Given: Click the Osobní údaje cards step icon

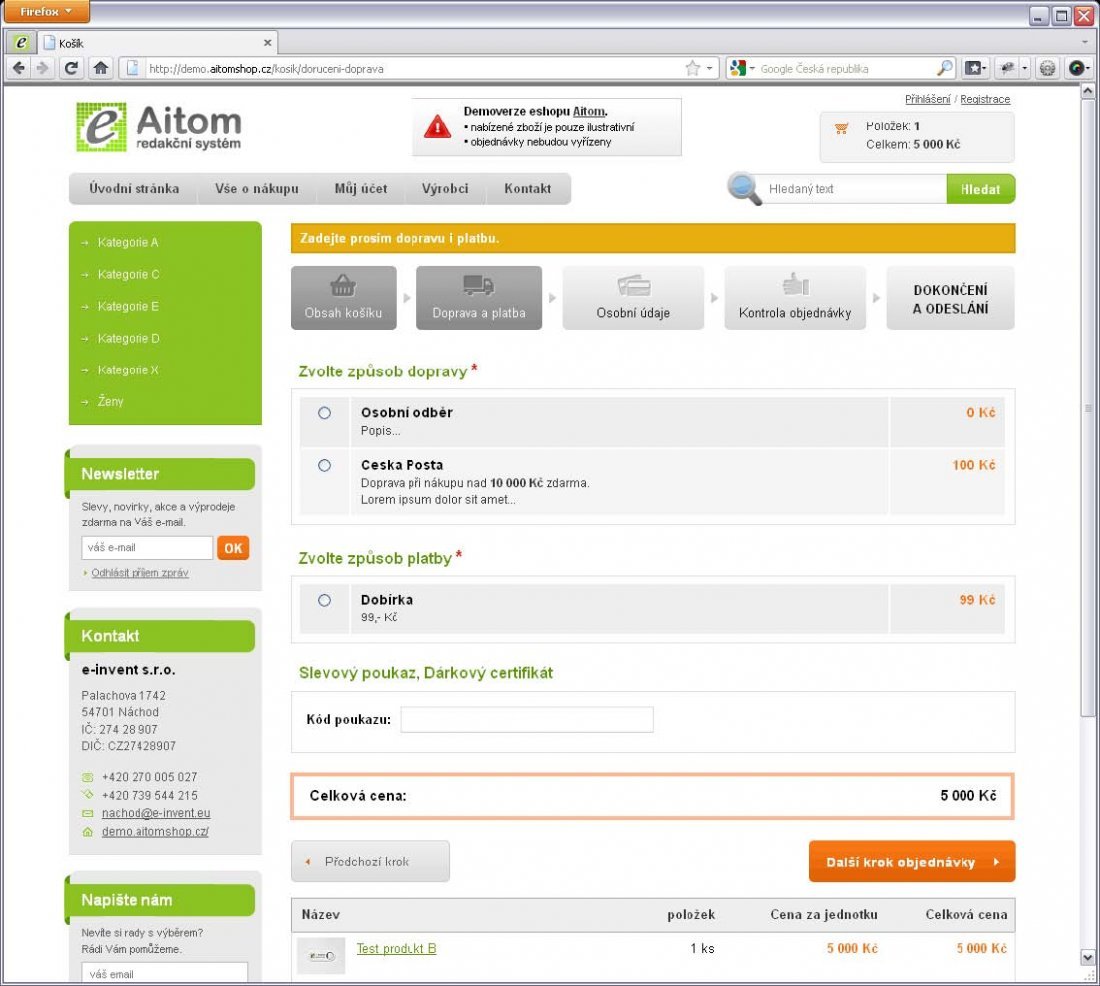Looking at the screenshot, I should pos(633,286).
